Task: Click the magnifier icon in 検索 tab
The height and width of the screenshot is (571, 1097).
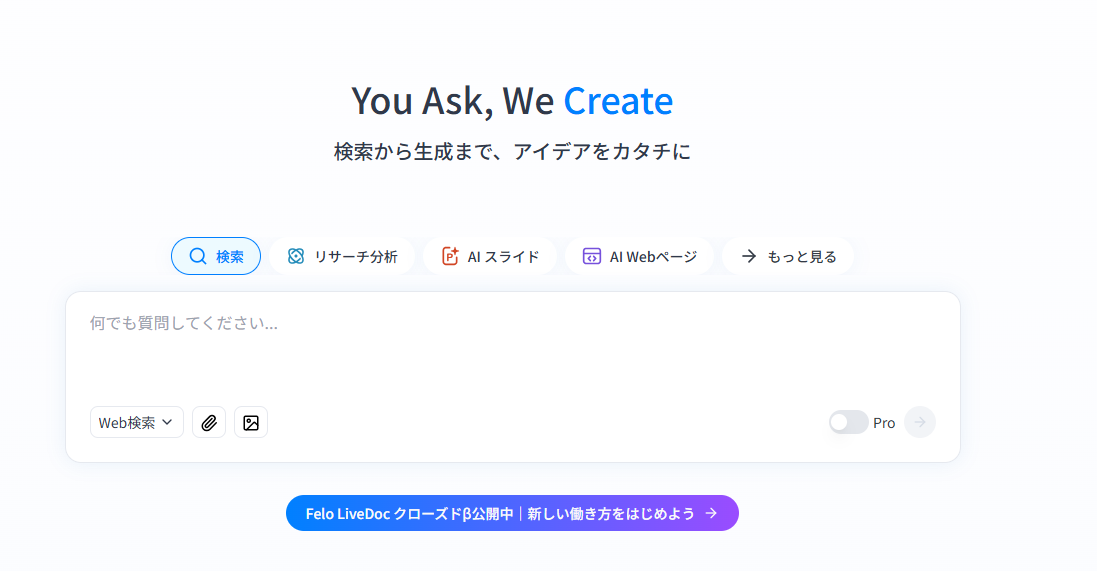Action: (x=198, y=256)
